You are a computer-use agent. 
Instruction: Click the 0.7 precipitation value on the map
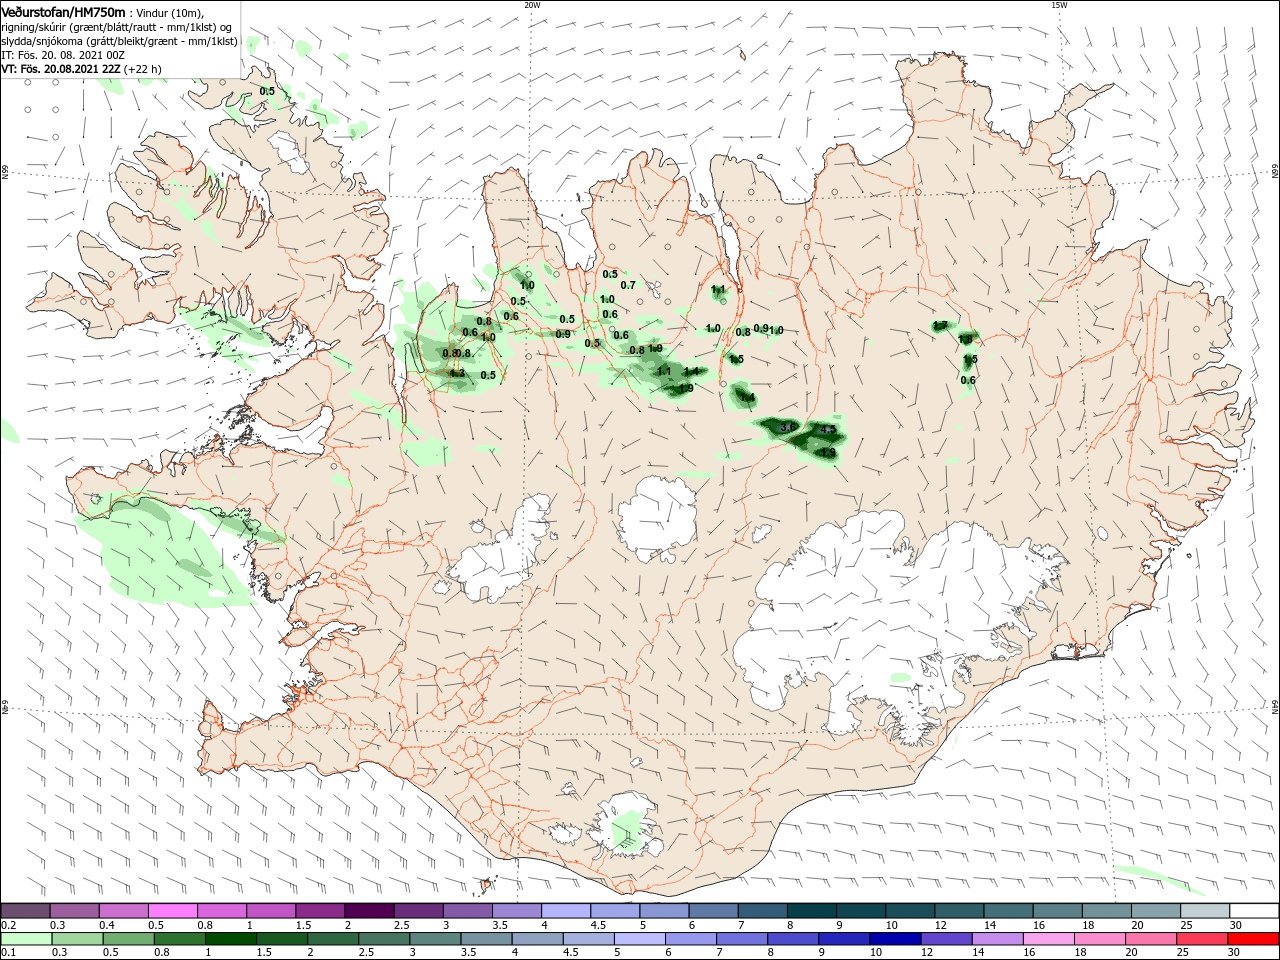pos(628,285)
